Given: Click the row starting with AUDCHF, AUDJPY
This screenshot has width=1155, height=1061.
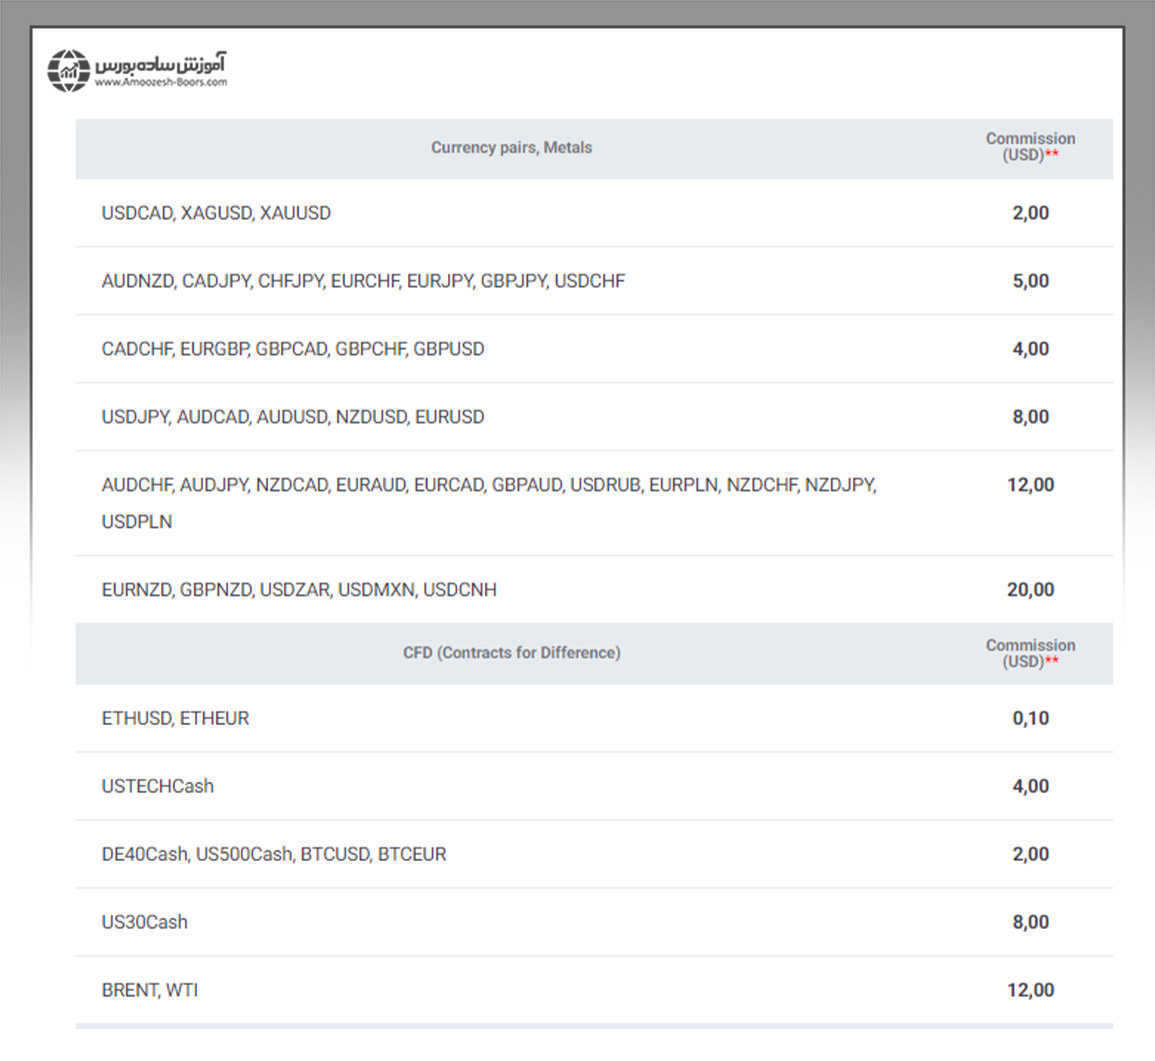Looking at the screenshot, I should pyautogui.click(x=488, y=486).
